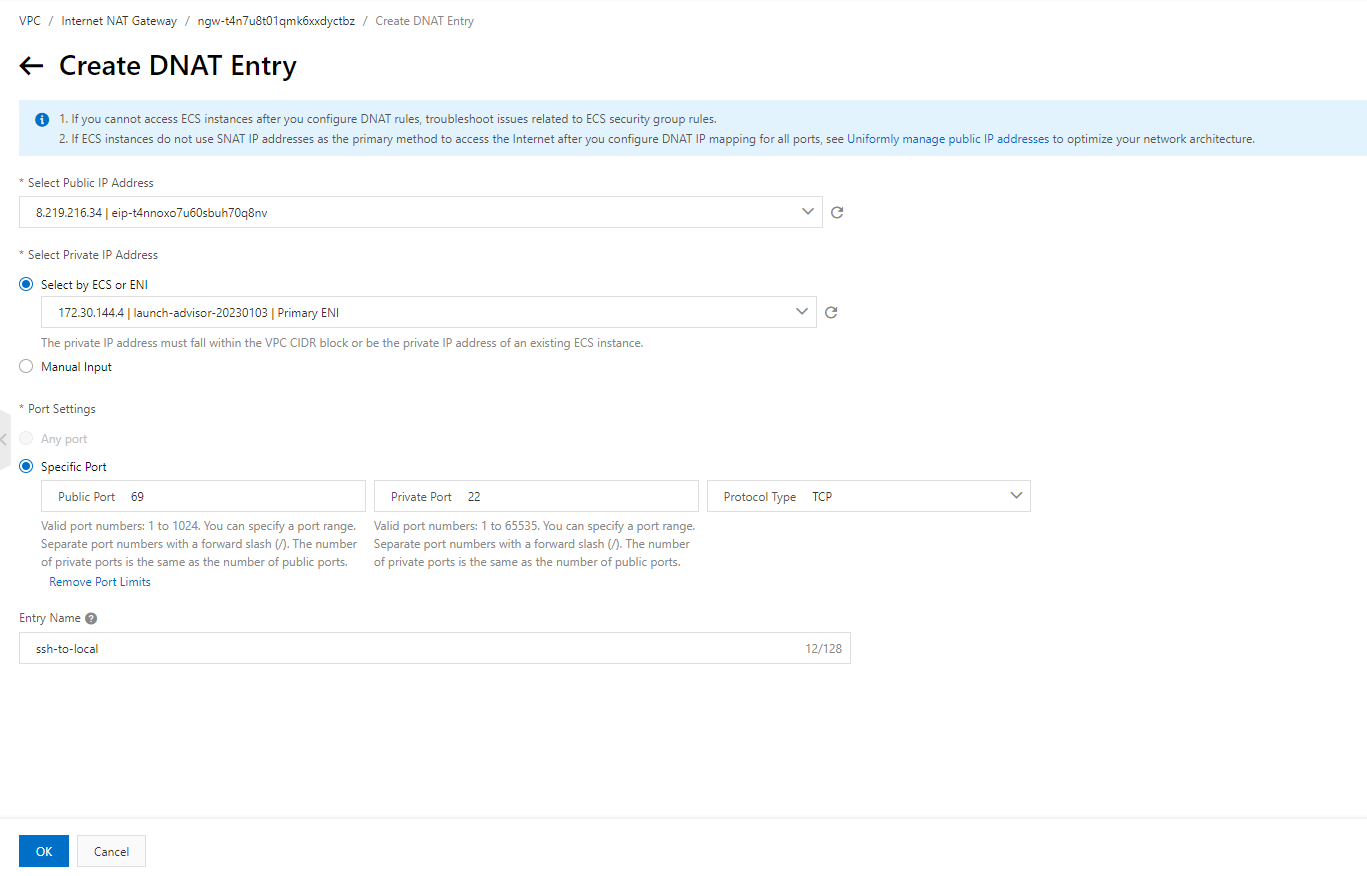Click the back arrow beside Create DNAT Entry
1367x876 pixels.
(31, 66)
